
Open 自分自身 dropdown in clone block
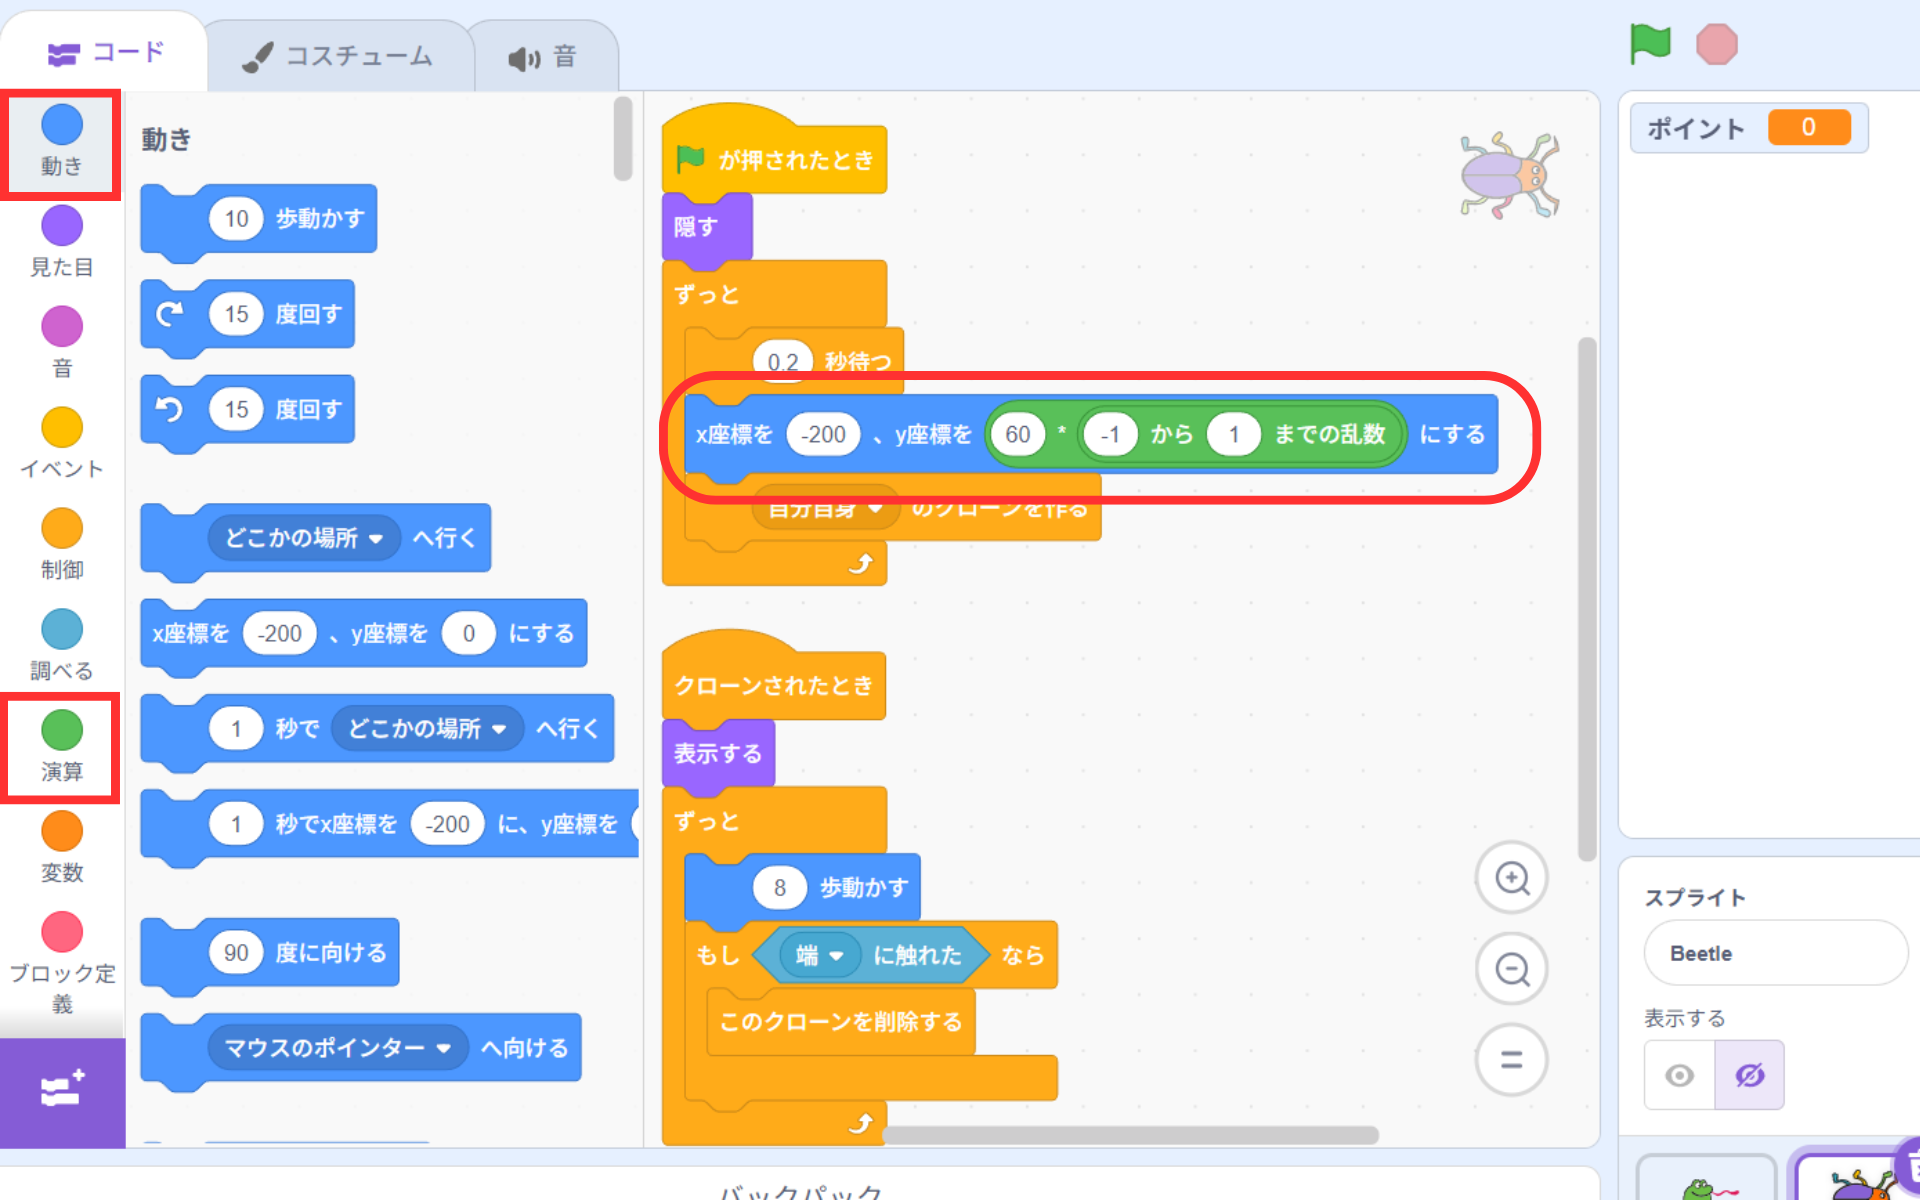coord(825,509)
